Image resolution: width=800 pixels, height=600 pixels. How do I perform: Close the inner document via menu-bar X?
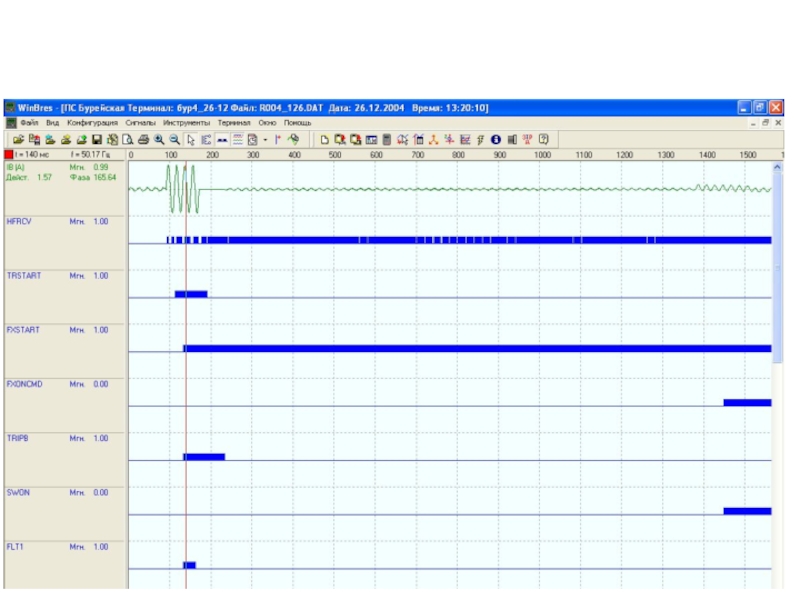[x=779, y=123]
